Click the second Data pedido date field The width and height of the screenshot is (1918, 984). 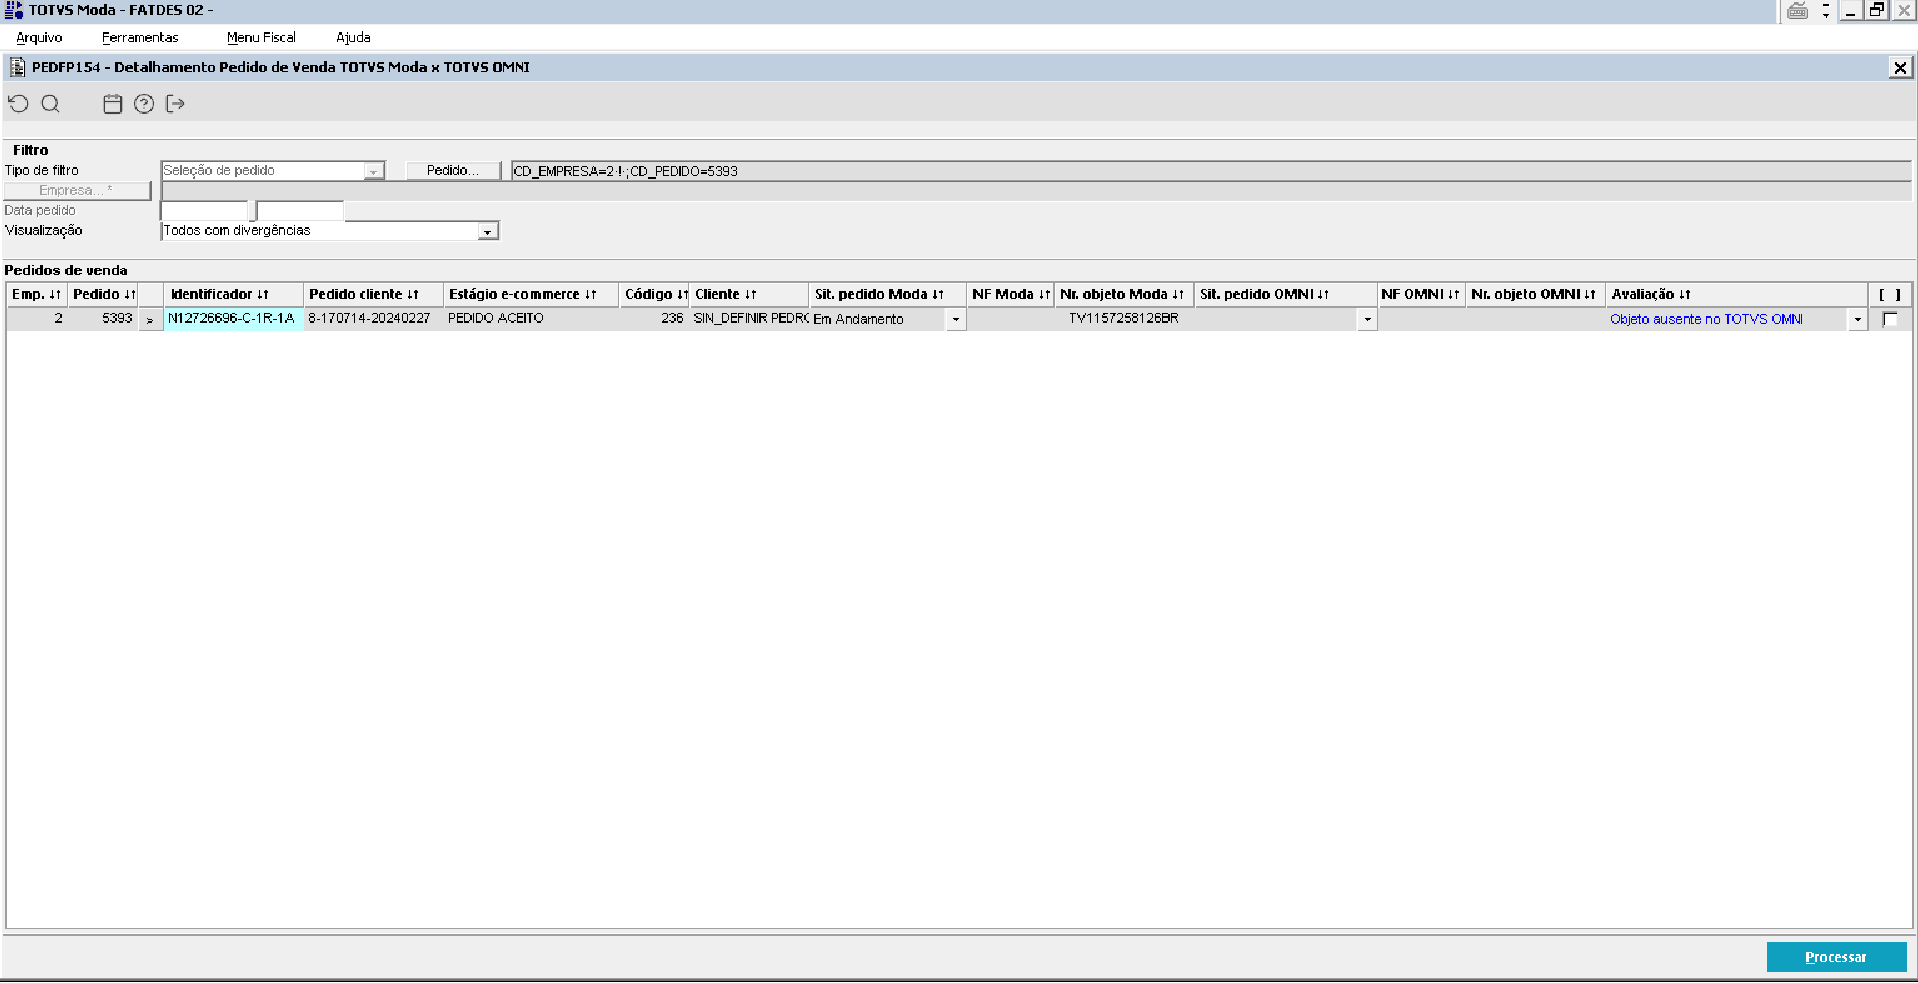point(300,211)
